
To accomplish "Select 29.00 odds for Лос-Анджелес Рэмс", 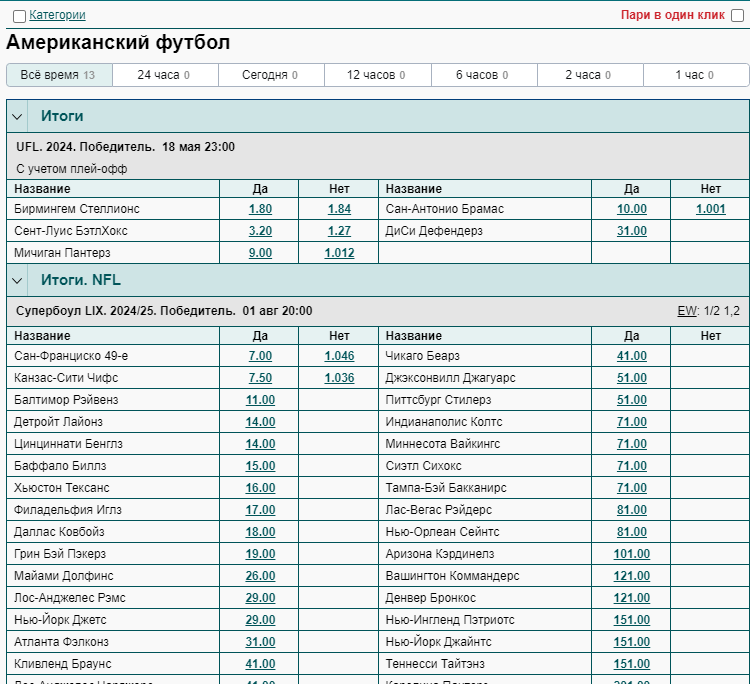I will point(260,598).
